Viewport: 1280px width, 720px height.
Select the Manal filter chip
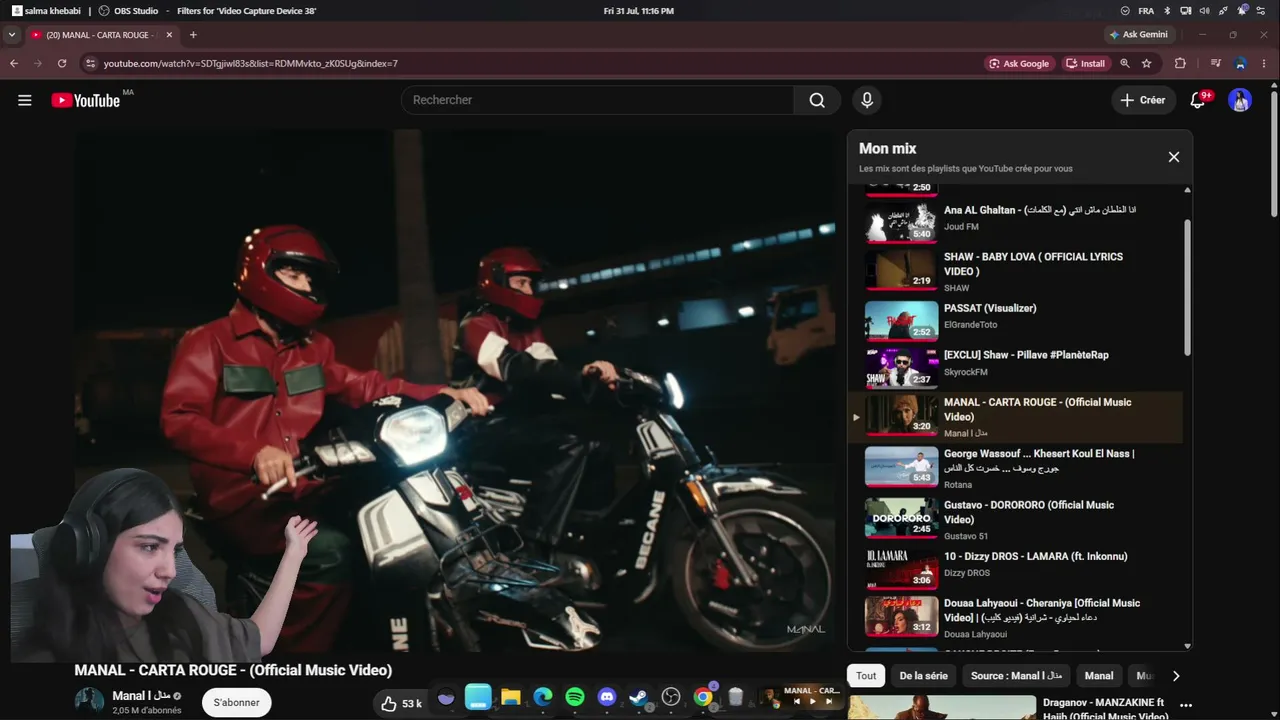[x=1099, y=676]
